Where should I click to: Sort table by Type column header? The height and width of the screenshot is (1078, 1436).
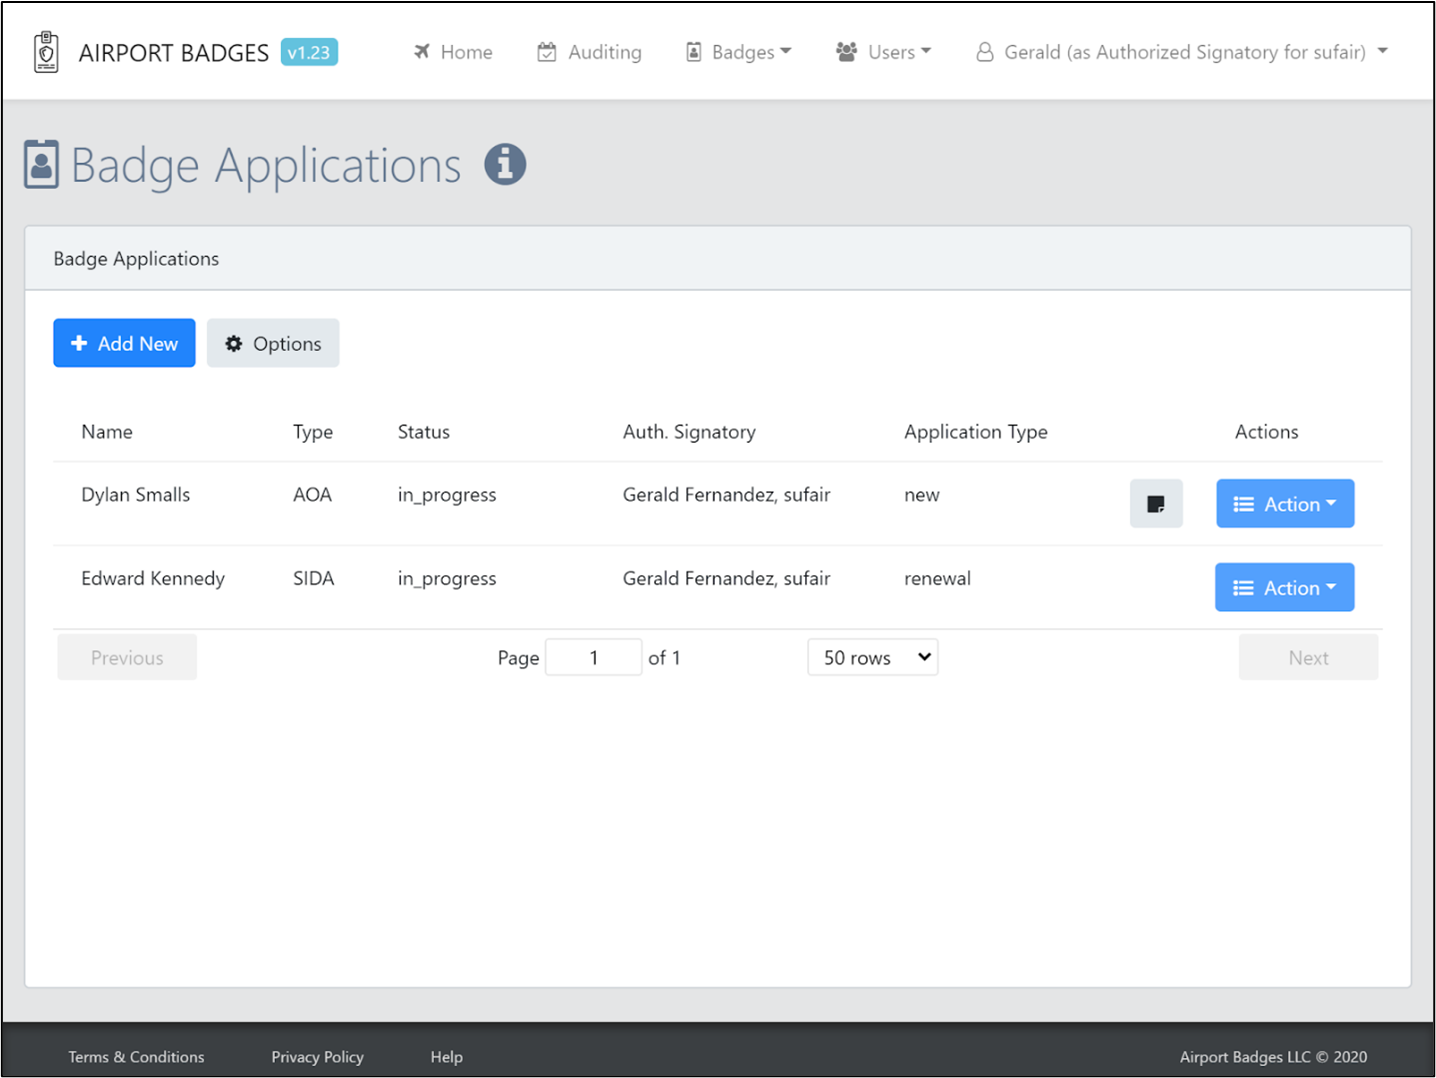pos(313,432)
